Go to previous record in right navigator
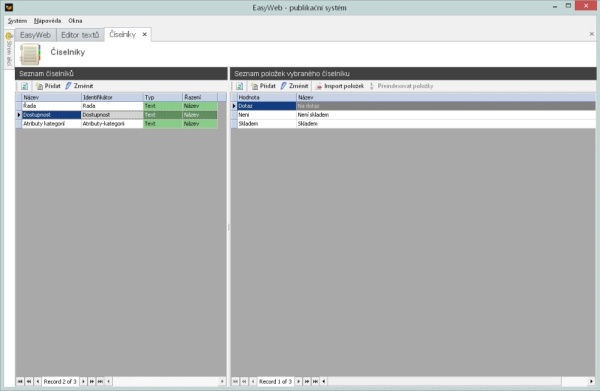Screen dimensions: 600x391 [x=253, y=381]
